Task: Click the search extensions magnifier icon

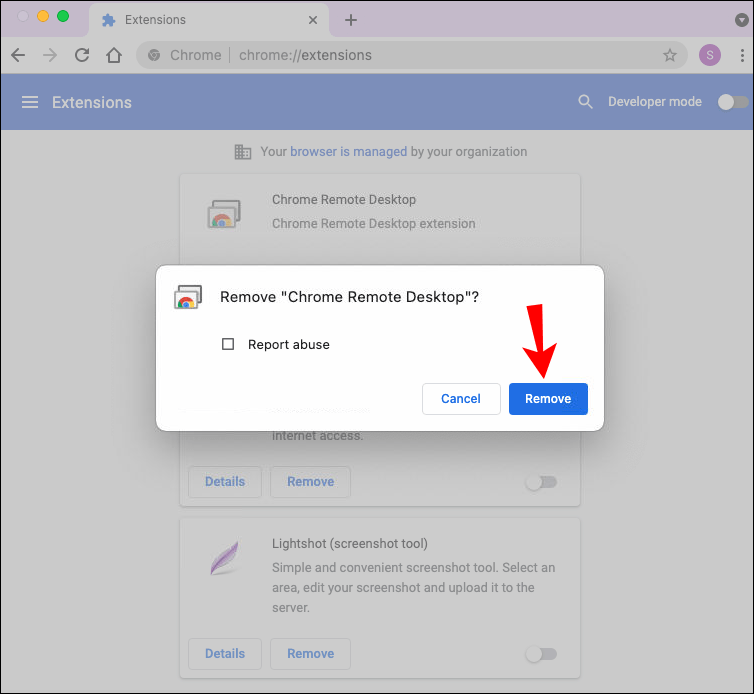Action: tap(586, 102)
